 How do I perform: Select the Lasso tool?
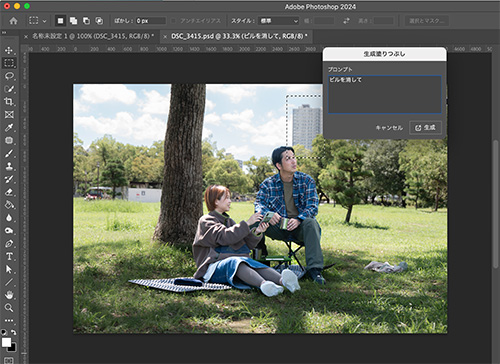[9, 76]
